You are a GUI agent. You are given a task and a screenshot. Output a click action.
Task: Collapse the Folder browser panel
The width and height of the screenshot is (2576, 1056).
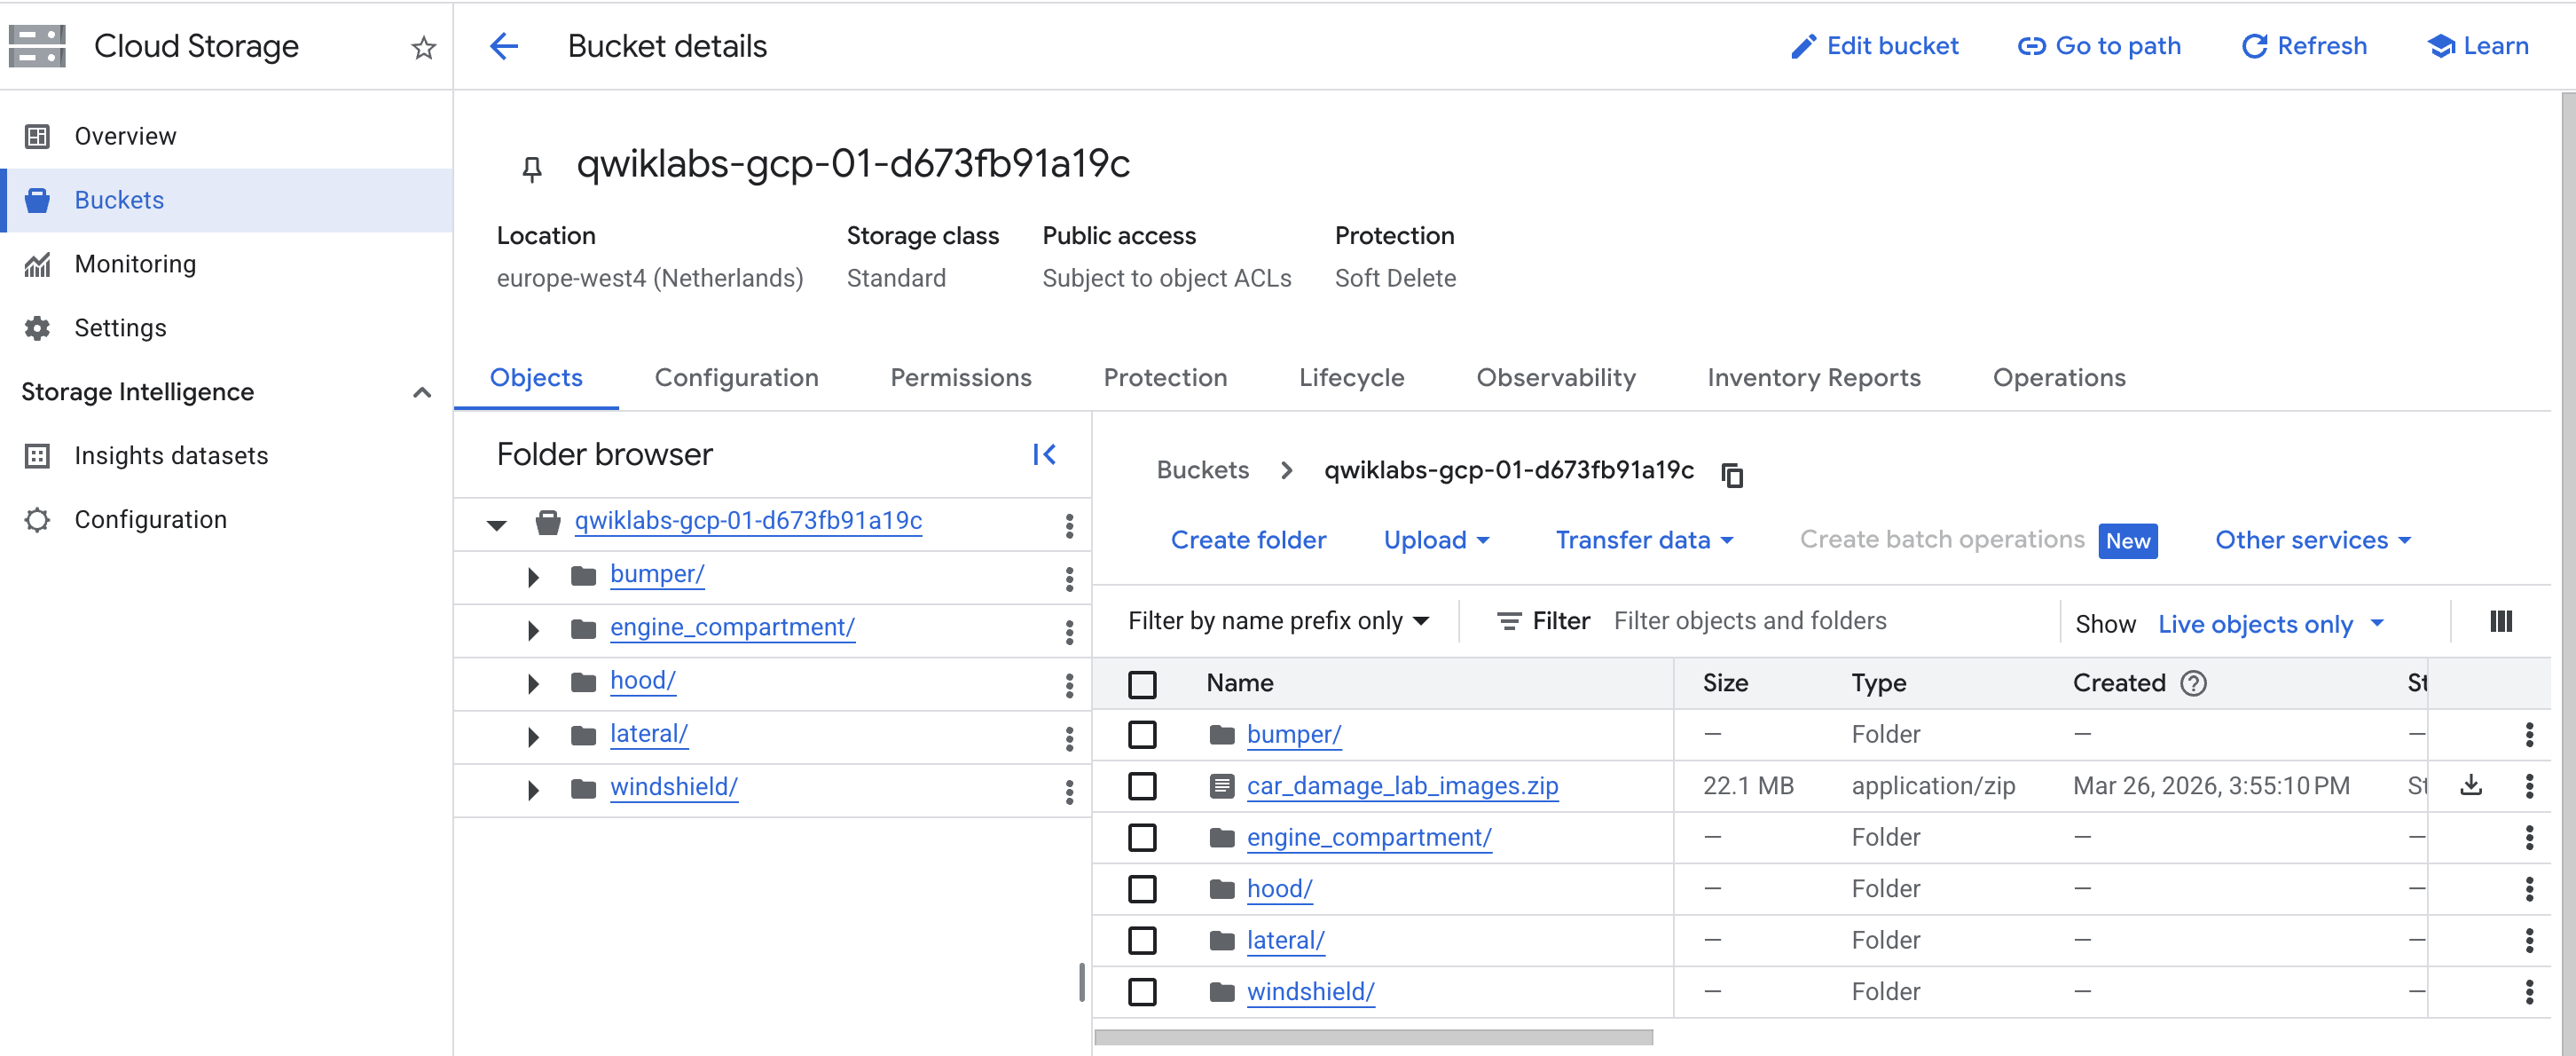[x=1044, y=455]
